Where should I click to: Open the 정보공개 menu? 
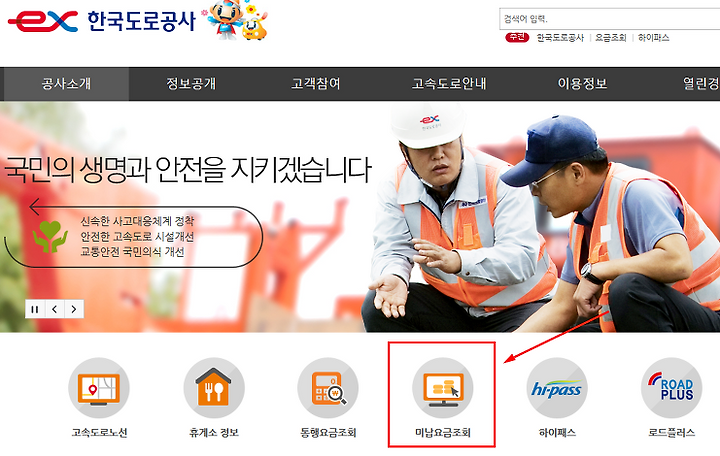[x=191, y=84]
